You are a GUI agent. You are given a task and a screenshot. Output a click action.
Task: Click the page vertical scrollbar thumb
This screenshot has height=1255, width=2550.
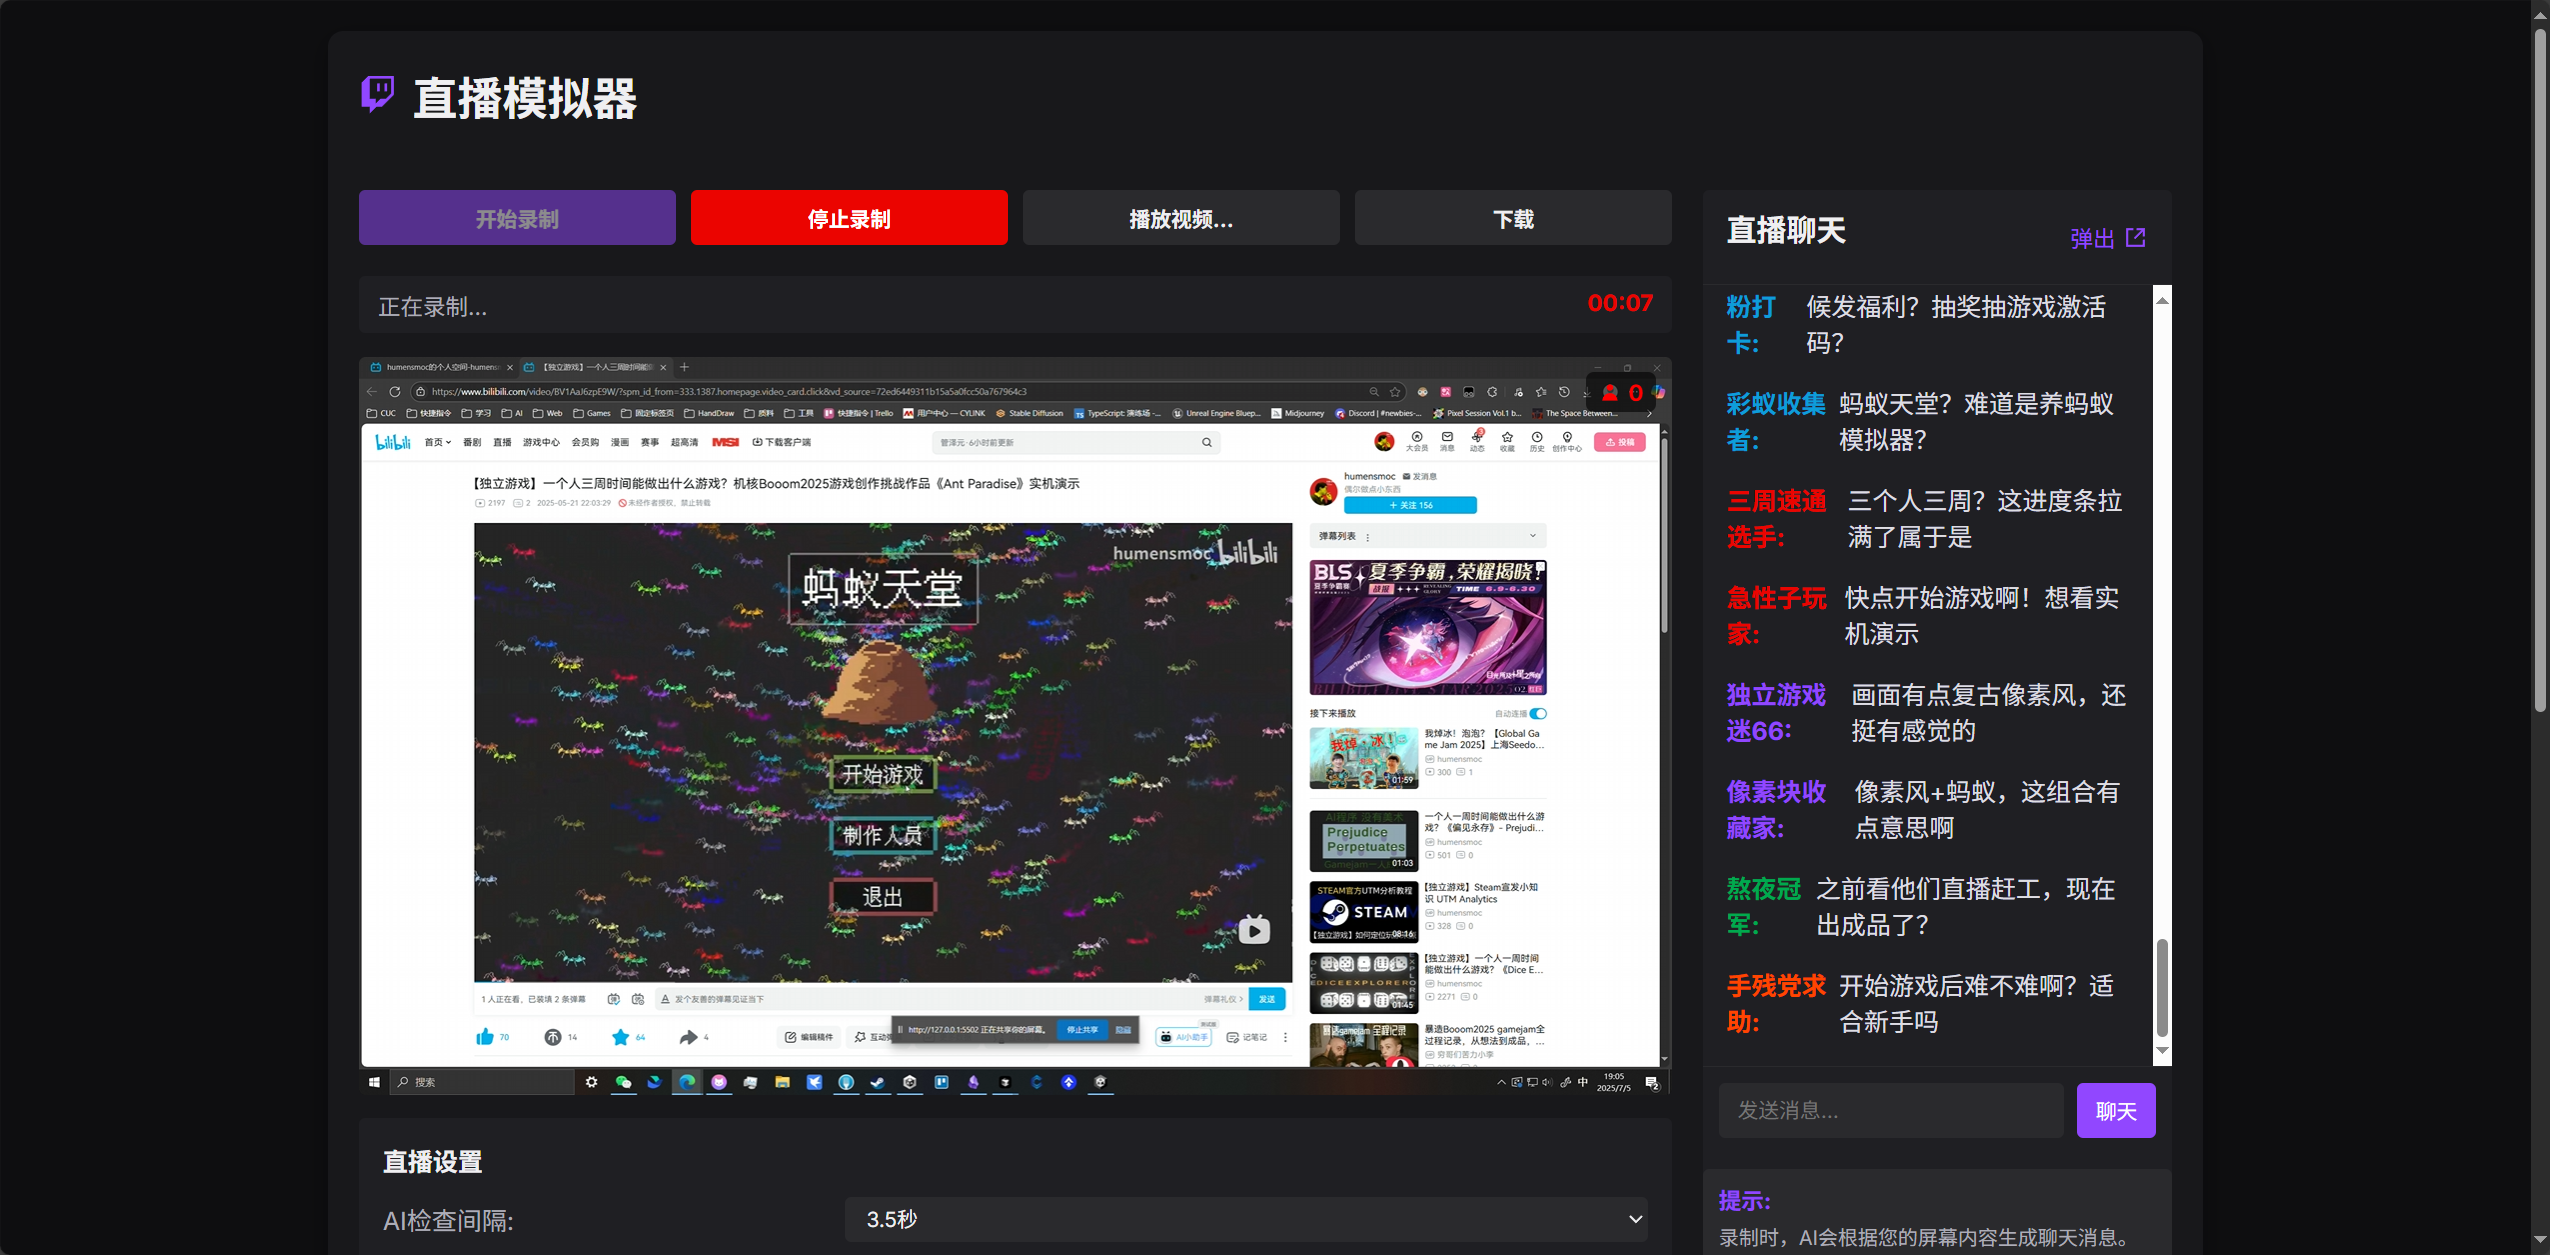point(2540,370)
